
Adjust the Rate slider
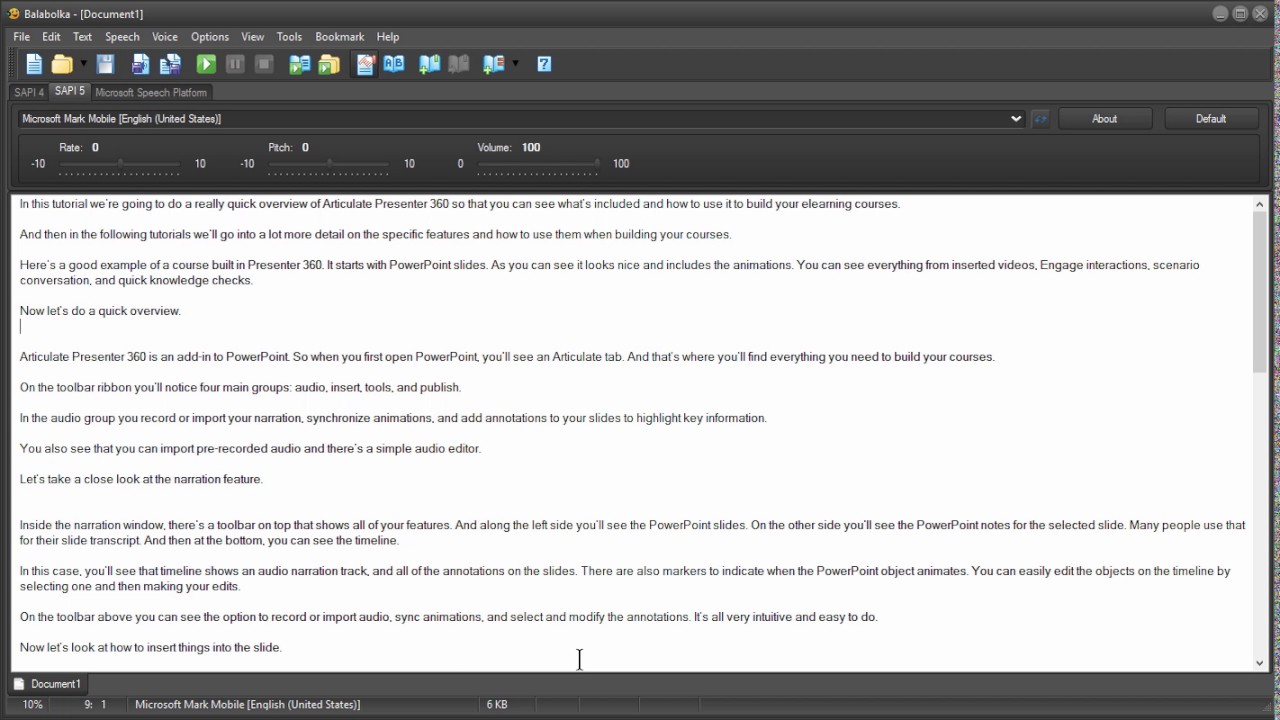pos(120,164)
